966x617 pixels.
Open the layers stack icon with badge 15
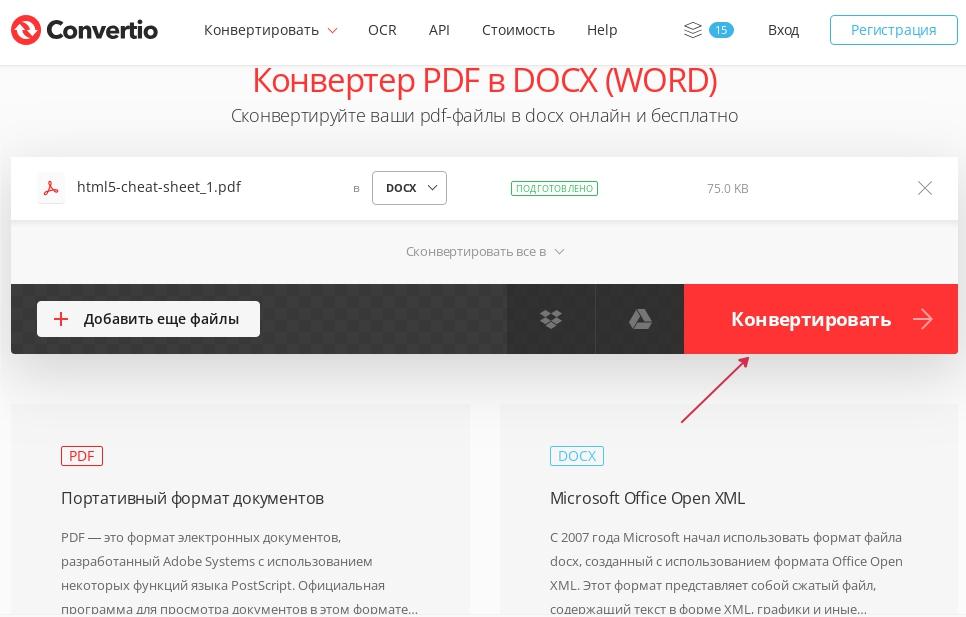point(693,30)
